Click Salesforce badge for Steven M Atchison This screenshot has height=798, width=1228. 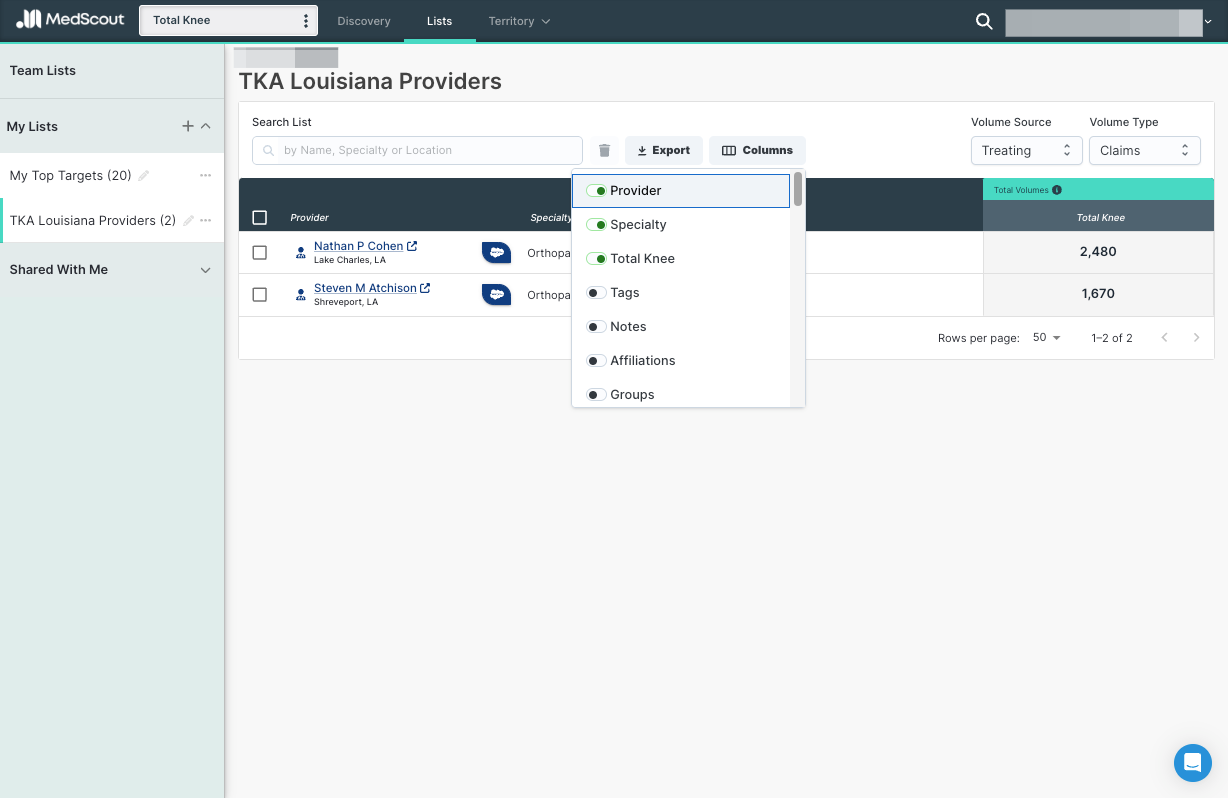(496, 294)
